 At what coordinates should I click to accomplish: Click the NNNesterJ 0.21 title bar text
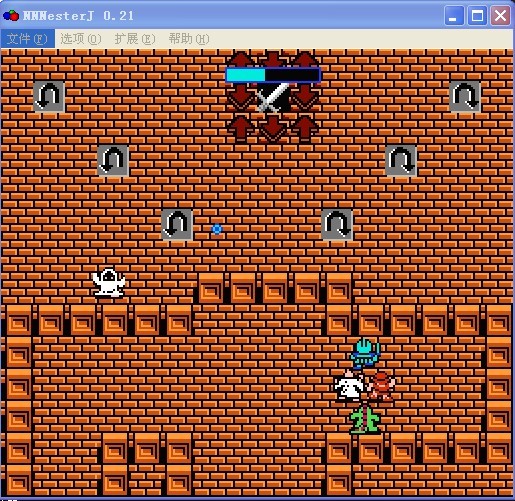click(x=78, y=16)
